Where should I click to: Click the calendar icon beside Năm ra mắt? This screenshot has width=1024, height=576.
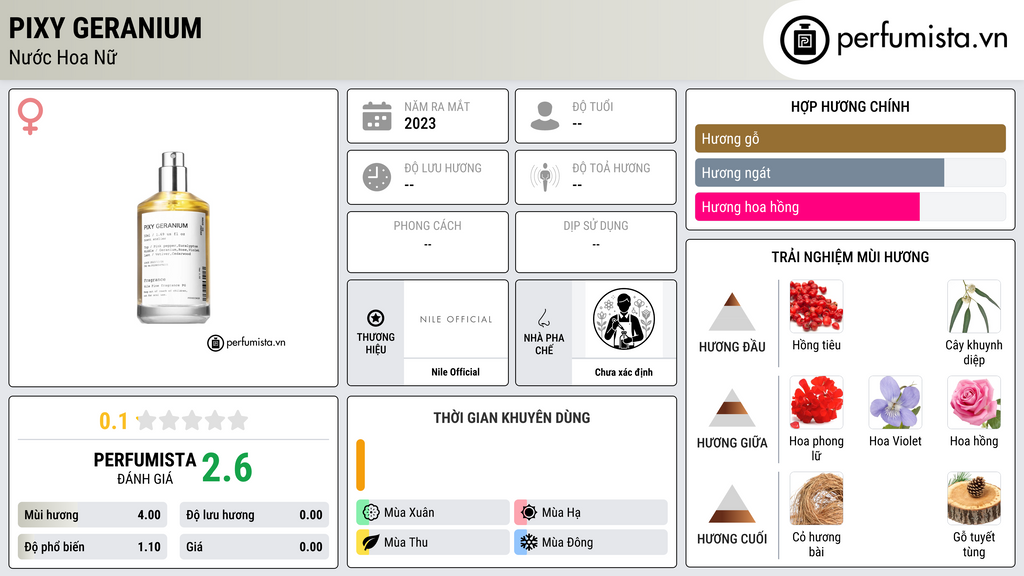click(x=377, y=116)
